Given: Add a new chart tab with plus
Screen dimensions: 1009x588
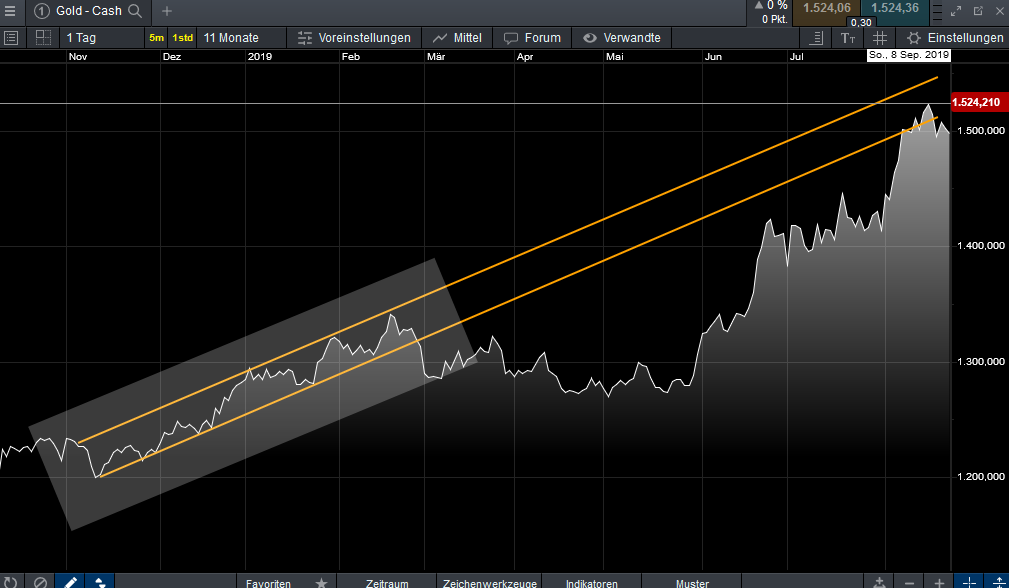Looking at the screenshot, I should [x=167, y=11].
